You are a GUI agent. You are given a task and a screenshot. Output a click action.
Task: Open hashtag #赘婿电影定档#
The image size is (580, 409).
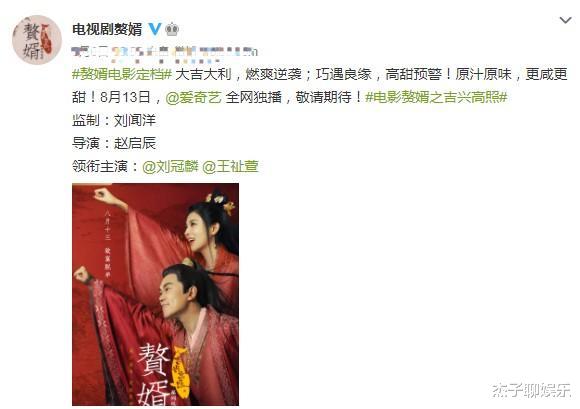coord(122,74)
